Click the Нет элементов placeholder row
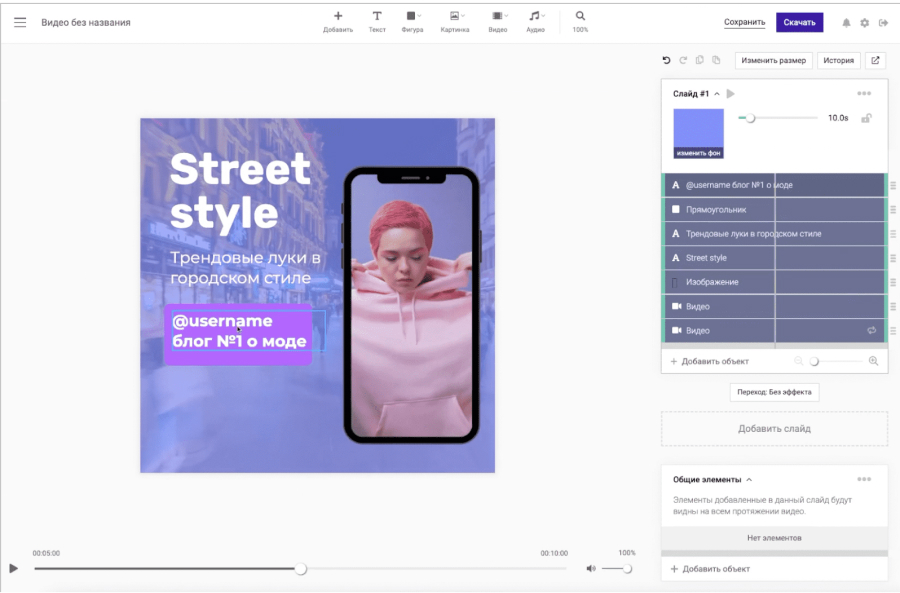 [x=774, y=538]
